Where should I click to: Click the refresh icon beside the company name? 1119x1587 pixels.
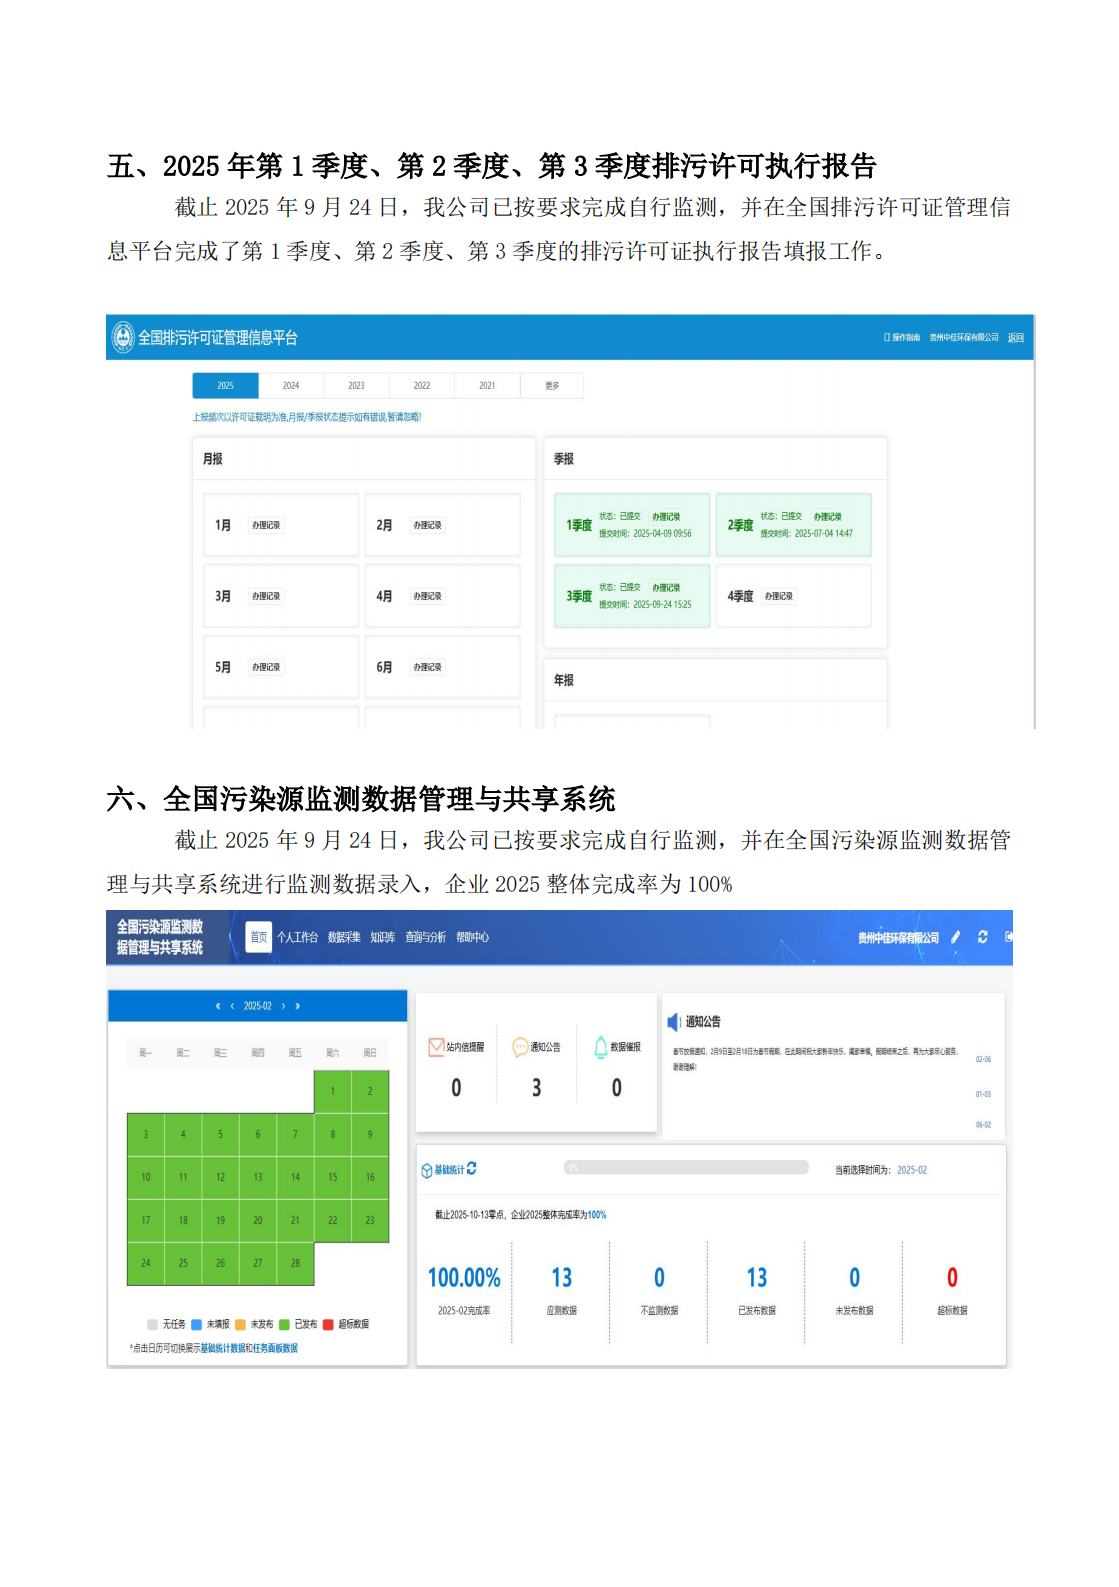pyautogui.click(x=982, y=937)
